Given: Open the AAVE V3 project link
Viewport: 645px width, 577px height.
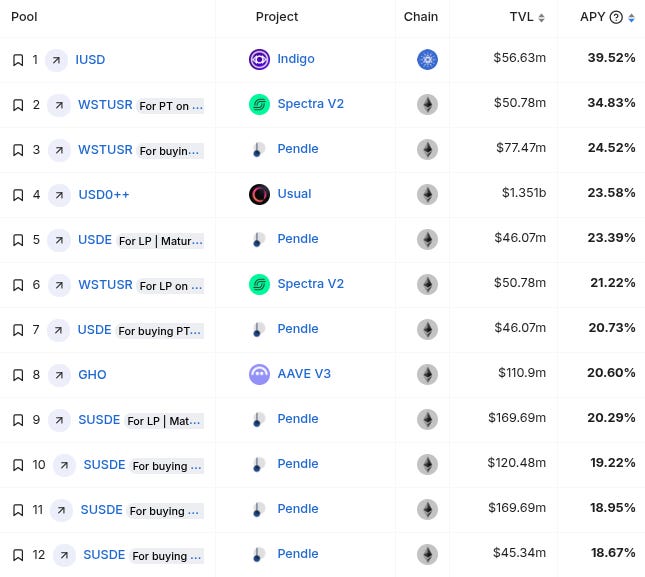Looking at the screenshot, I should pyautogui.click(x=304, y=374).
